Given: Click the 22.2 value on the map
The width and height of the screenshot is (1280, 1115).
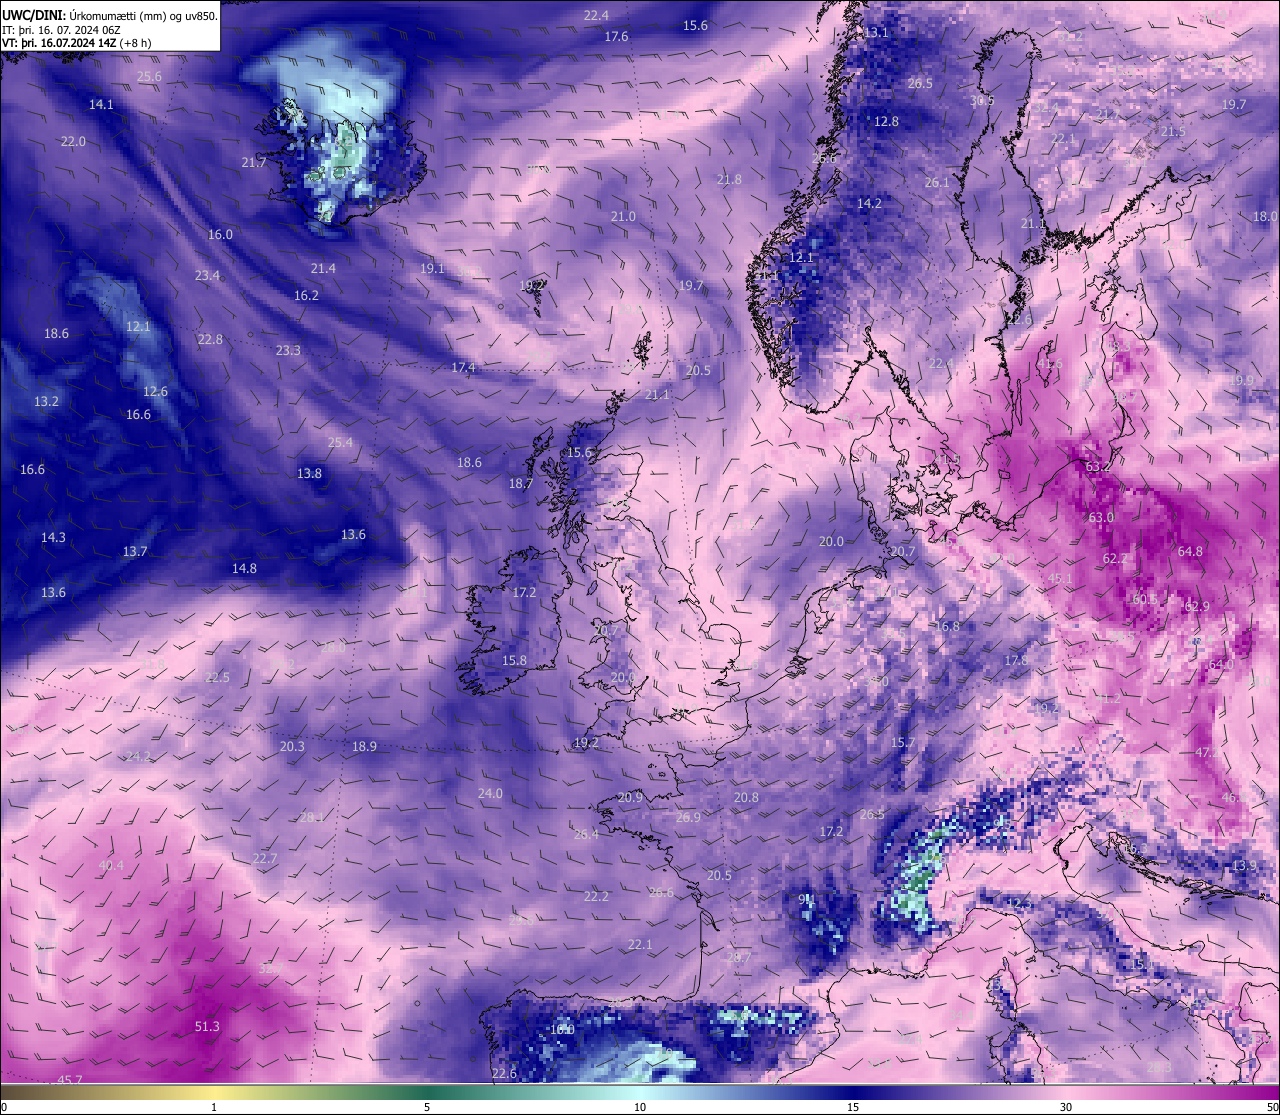Looking at the screenshot, I should tap(596, 896).
